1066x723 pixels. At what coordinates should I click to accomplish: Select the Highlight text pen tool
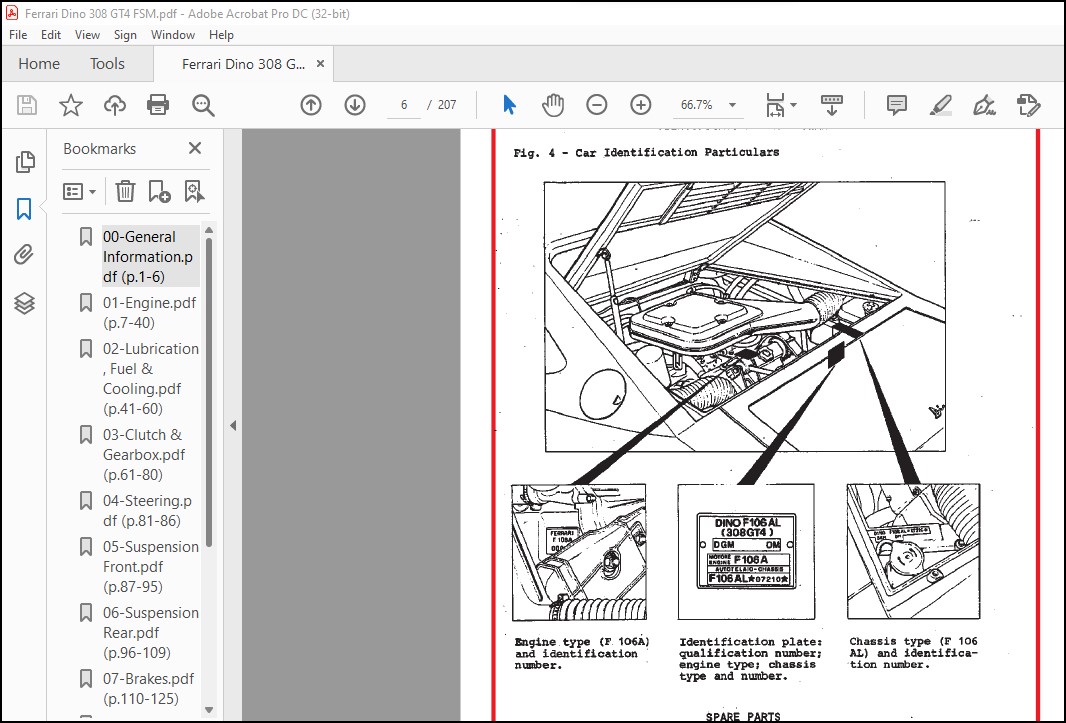point(940,105)
